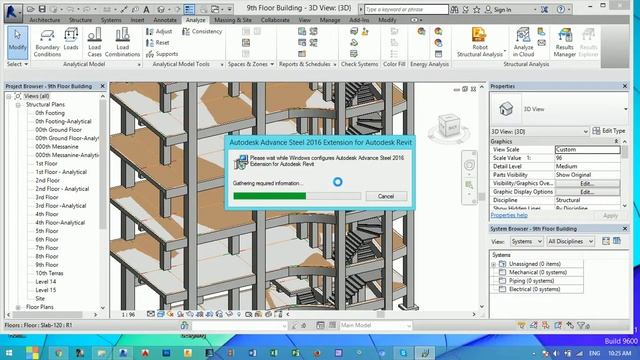The image size is (640, 360).
Task: Cancel the Advance Steel extension configuration
Action: coord(386,196)
